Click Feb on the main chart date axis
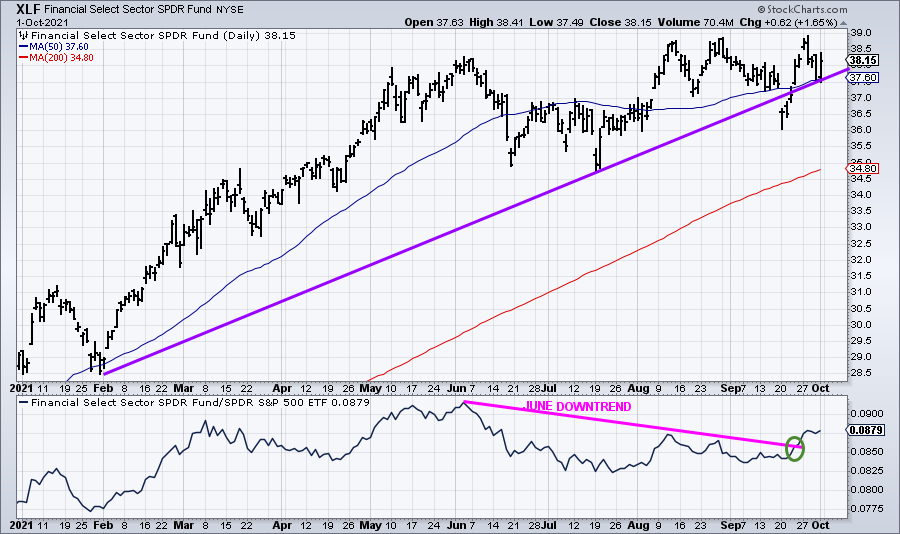This screenshot has width=900, height=534. click(x=103, y=388)
